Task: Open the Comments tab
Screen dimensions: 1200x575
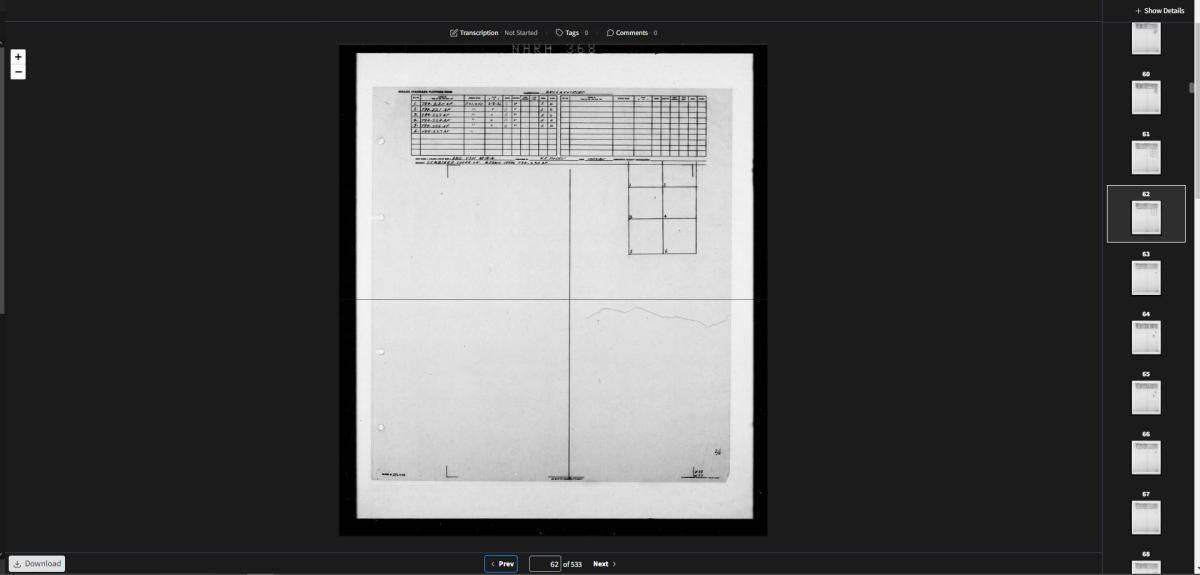Action: pyautogui.click(x=631, y=33)
